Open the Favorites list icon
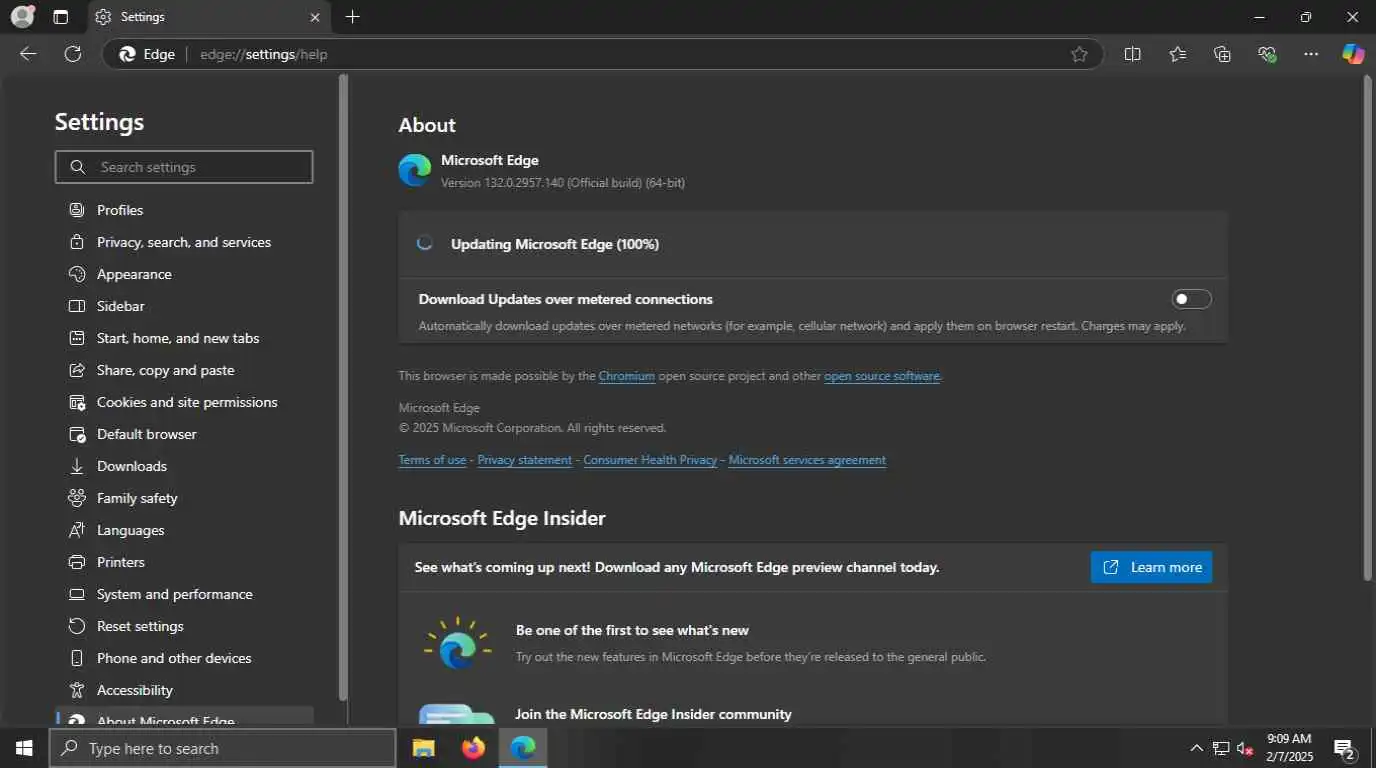The height and width of the screenshot is (768, 1376). [x=1177, y=54]
